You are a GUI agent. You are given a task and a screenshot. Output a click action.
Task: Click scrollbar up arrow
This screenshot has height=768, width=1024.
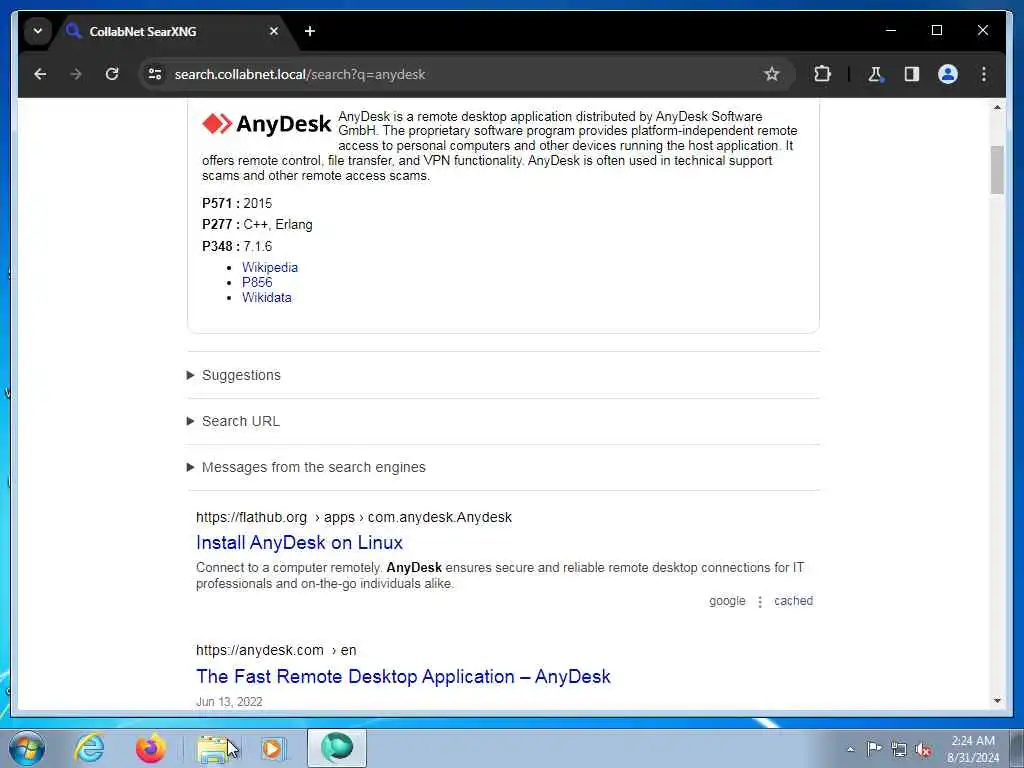997,107
